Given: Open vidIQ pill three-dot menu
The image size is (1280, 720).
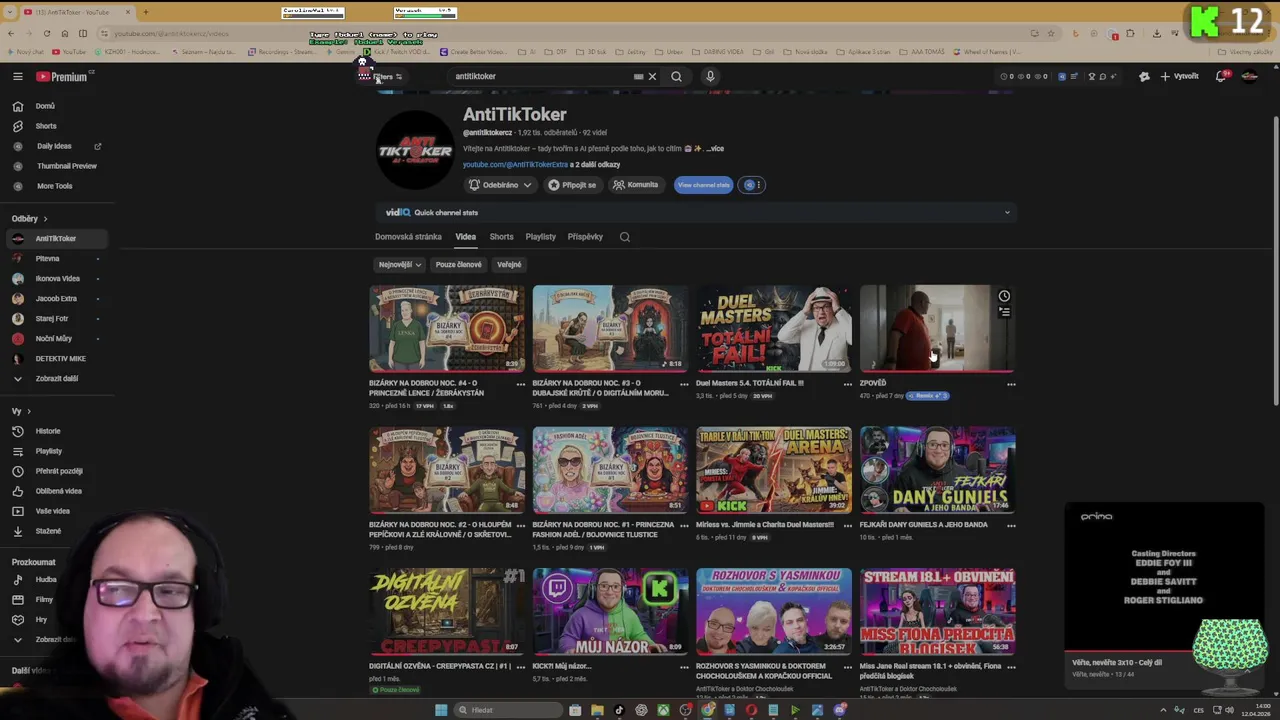Looking at the screenshot, I should click(x=758, y=185).
